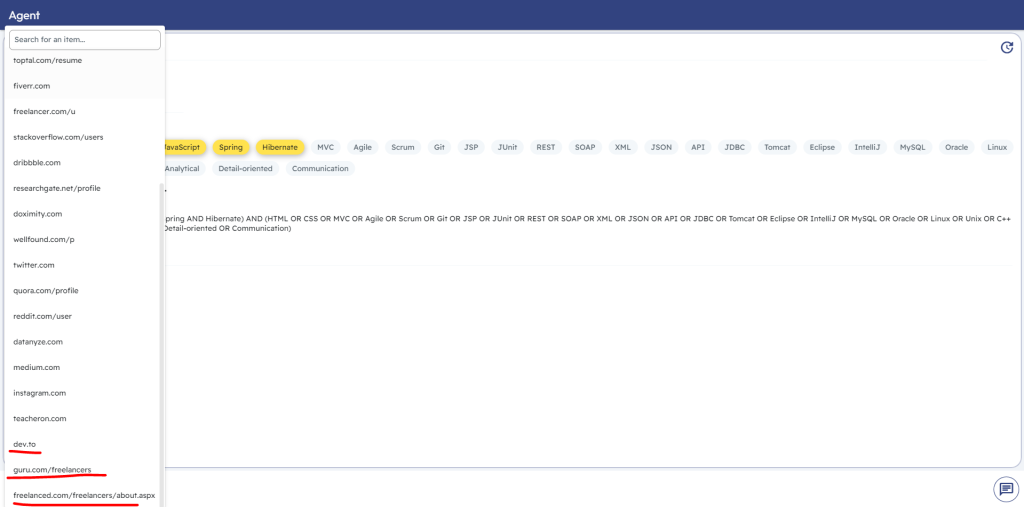Click the Agent header title
Viewport: 1024px width, 507px height.
pyautogui.click(x=24, y=15)
